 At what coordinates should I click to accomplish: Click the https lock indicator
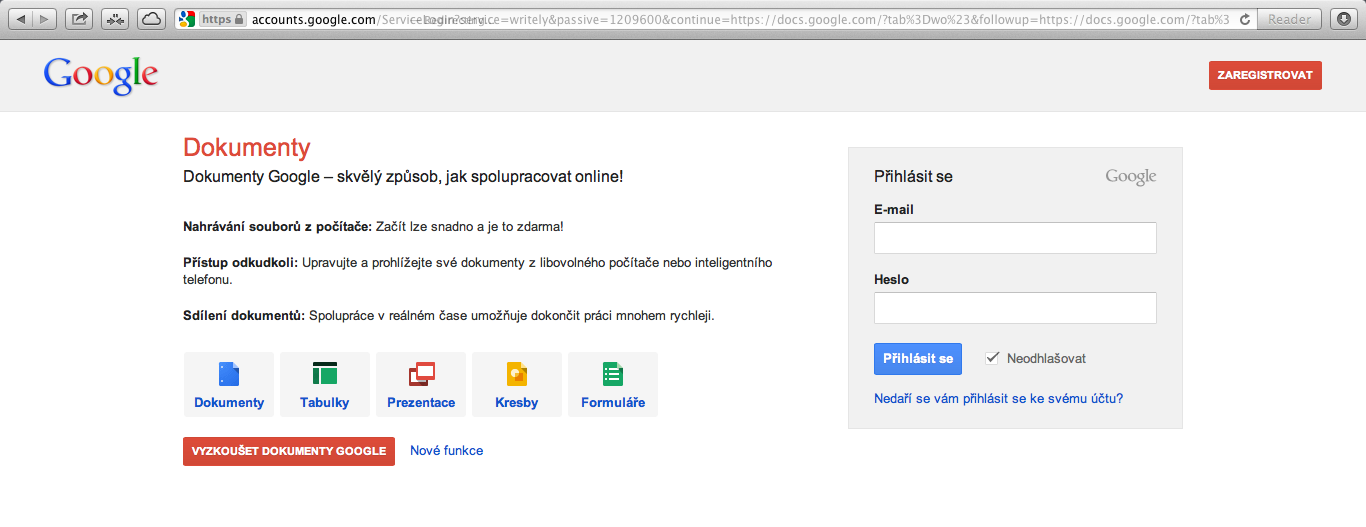pyautogui.click(x=222, y=19)
